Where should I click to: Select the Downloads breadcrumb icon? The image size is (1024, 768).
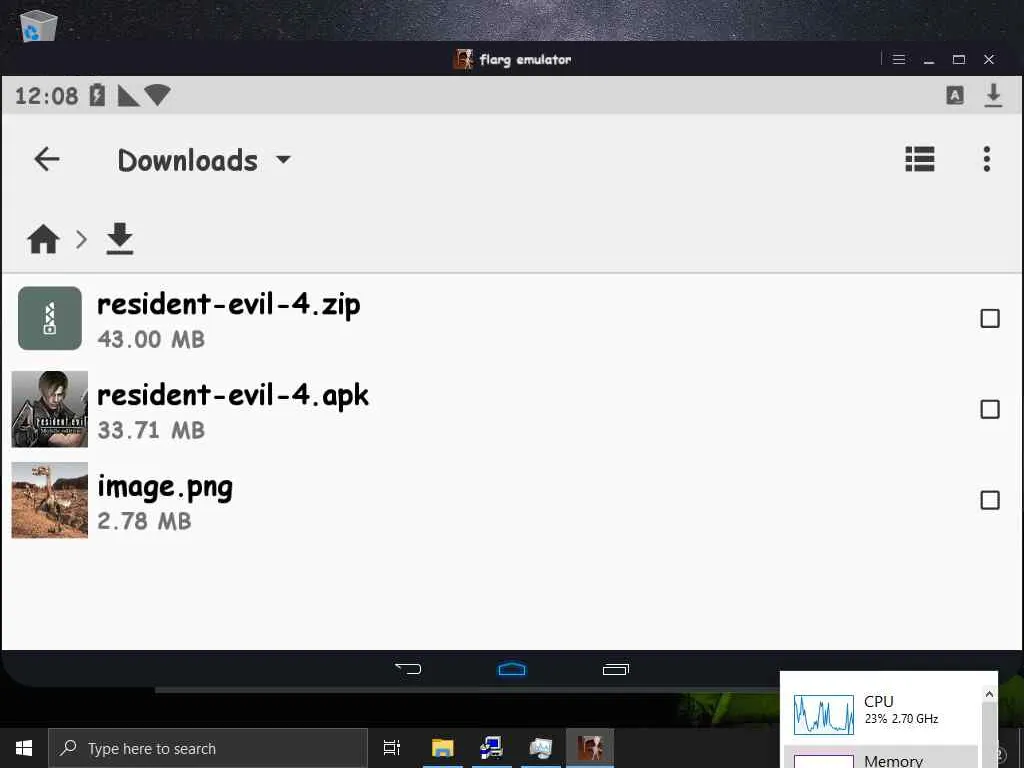[120, 238]
